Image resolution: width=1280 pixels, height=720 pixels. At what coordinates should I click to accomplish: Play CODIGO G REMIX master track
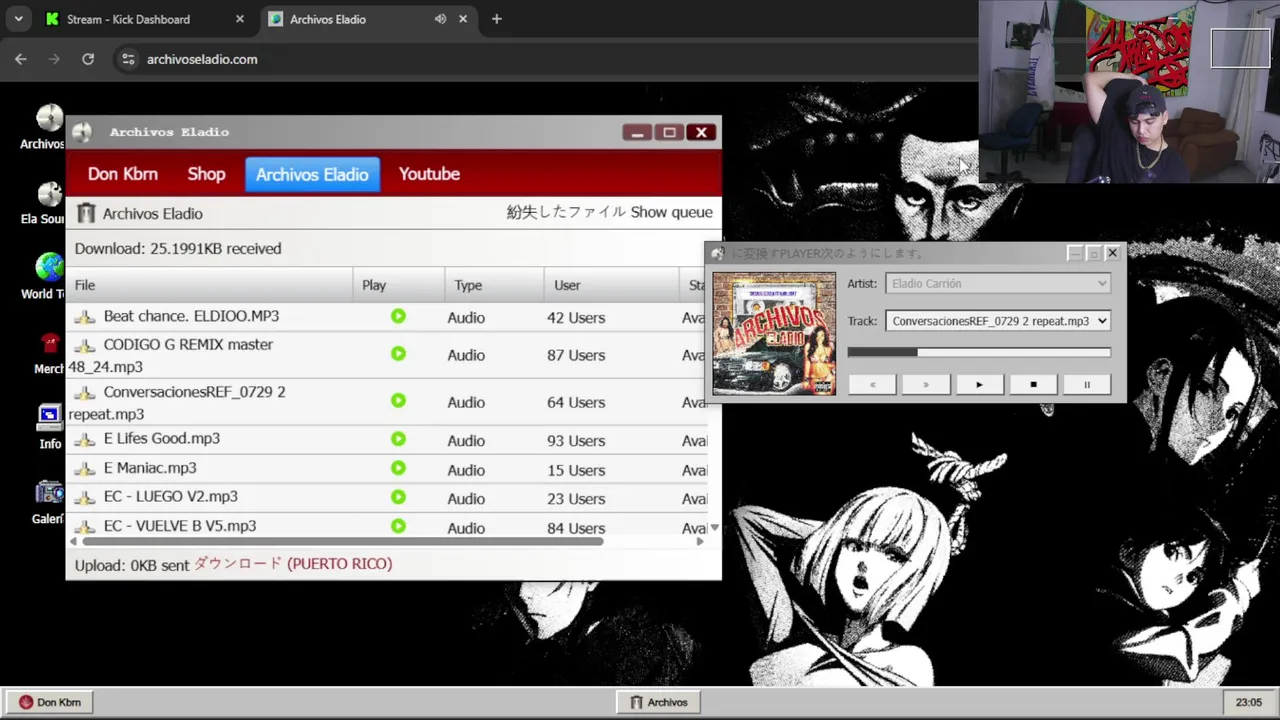398,354
